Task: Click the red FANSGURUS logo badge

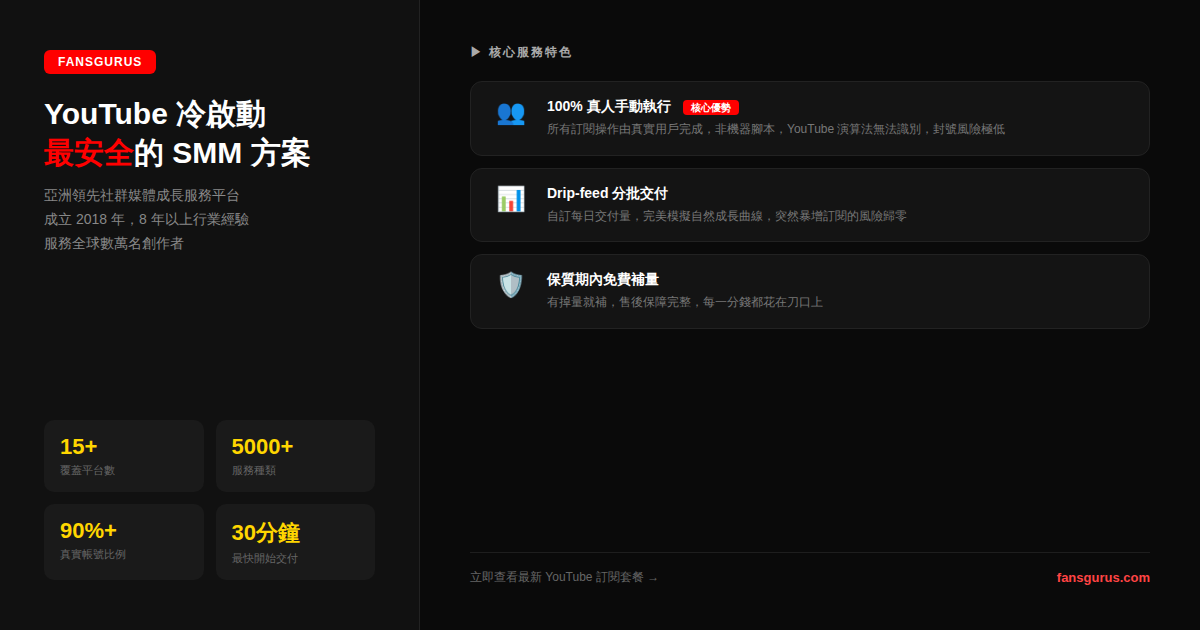Action: [99, 61]
